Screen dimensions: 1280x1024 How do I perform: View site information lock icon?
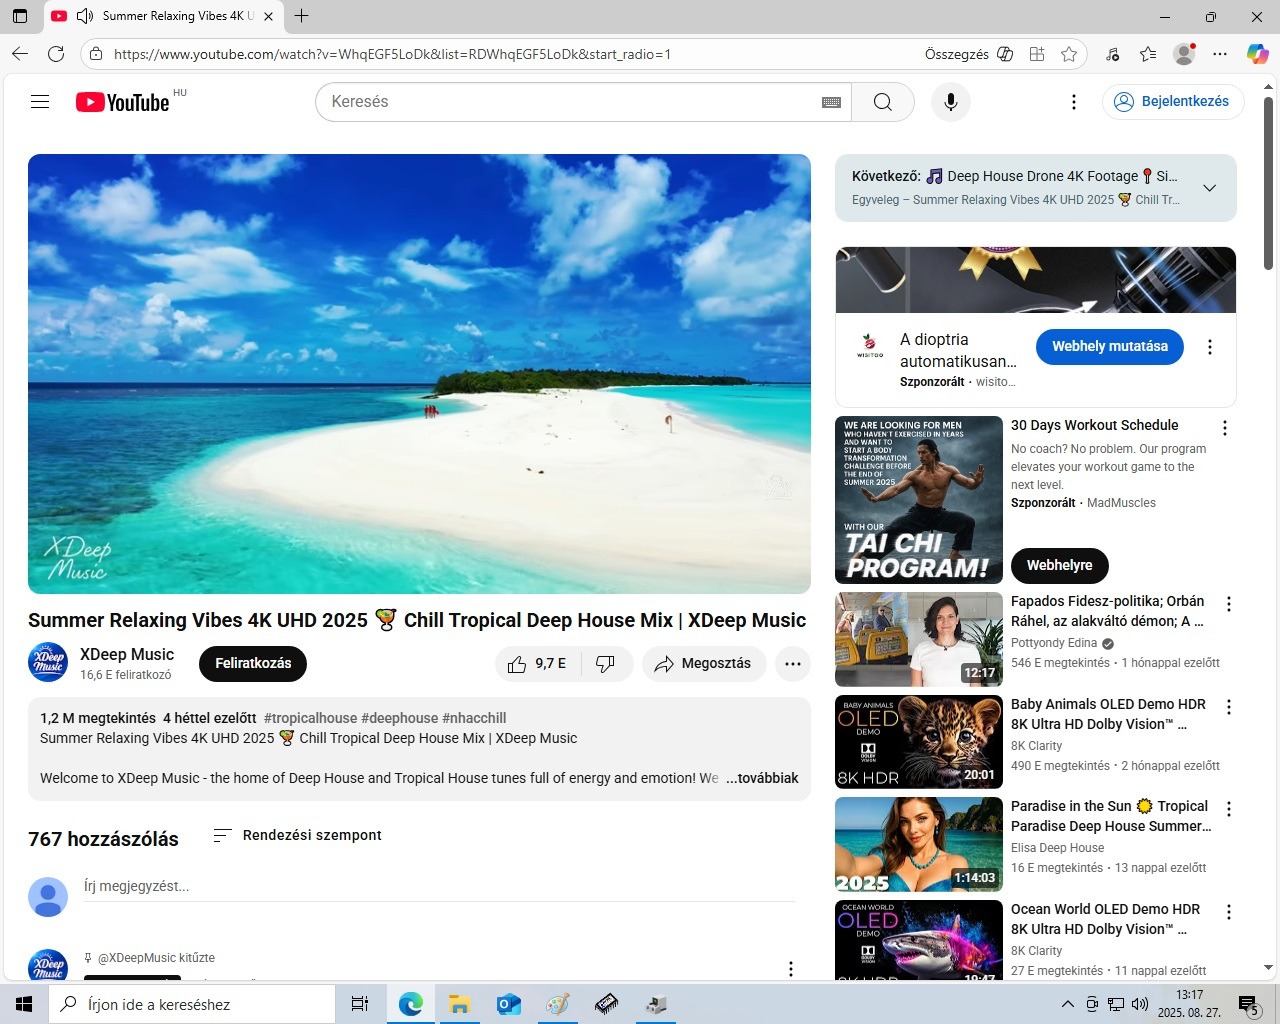(95, 54)
